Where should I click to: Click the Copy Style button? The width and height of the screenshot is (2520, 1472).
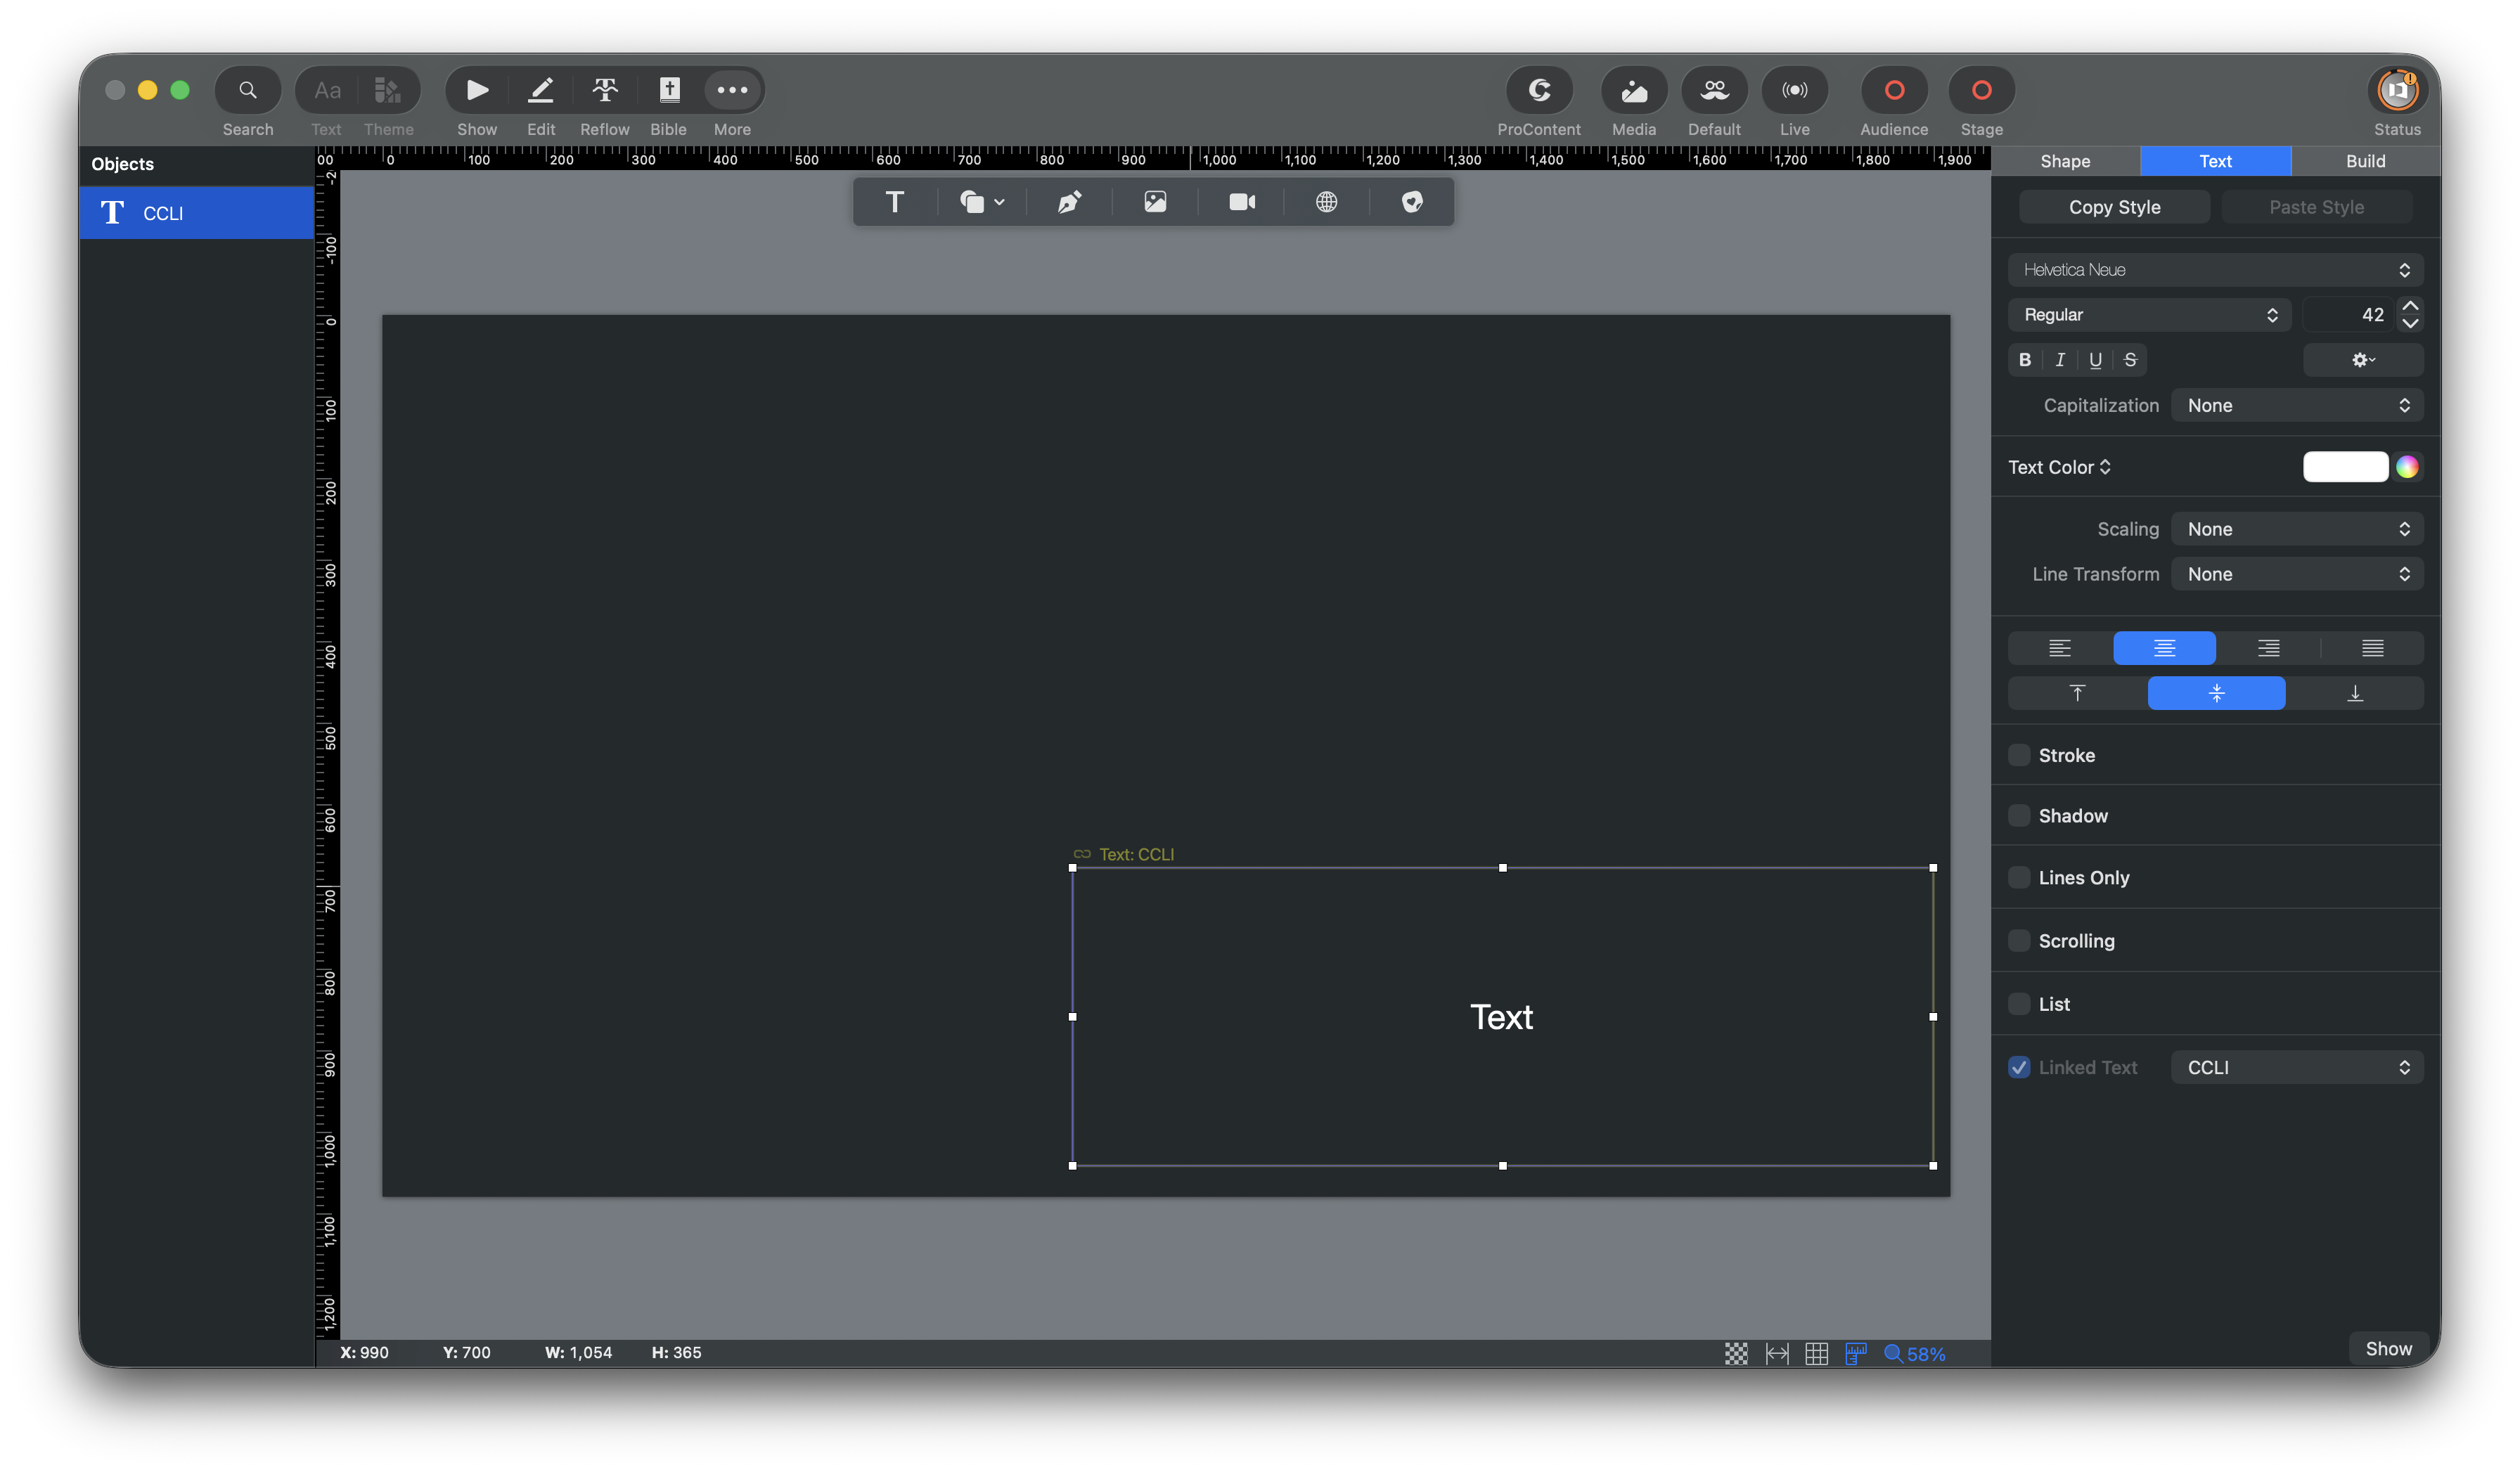2114,207
